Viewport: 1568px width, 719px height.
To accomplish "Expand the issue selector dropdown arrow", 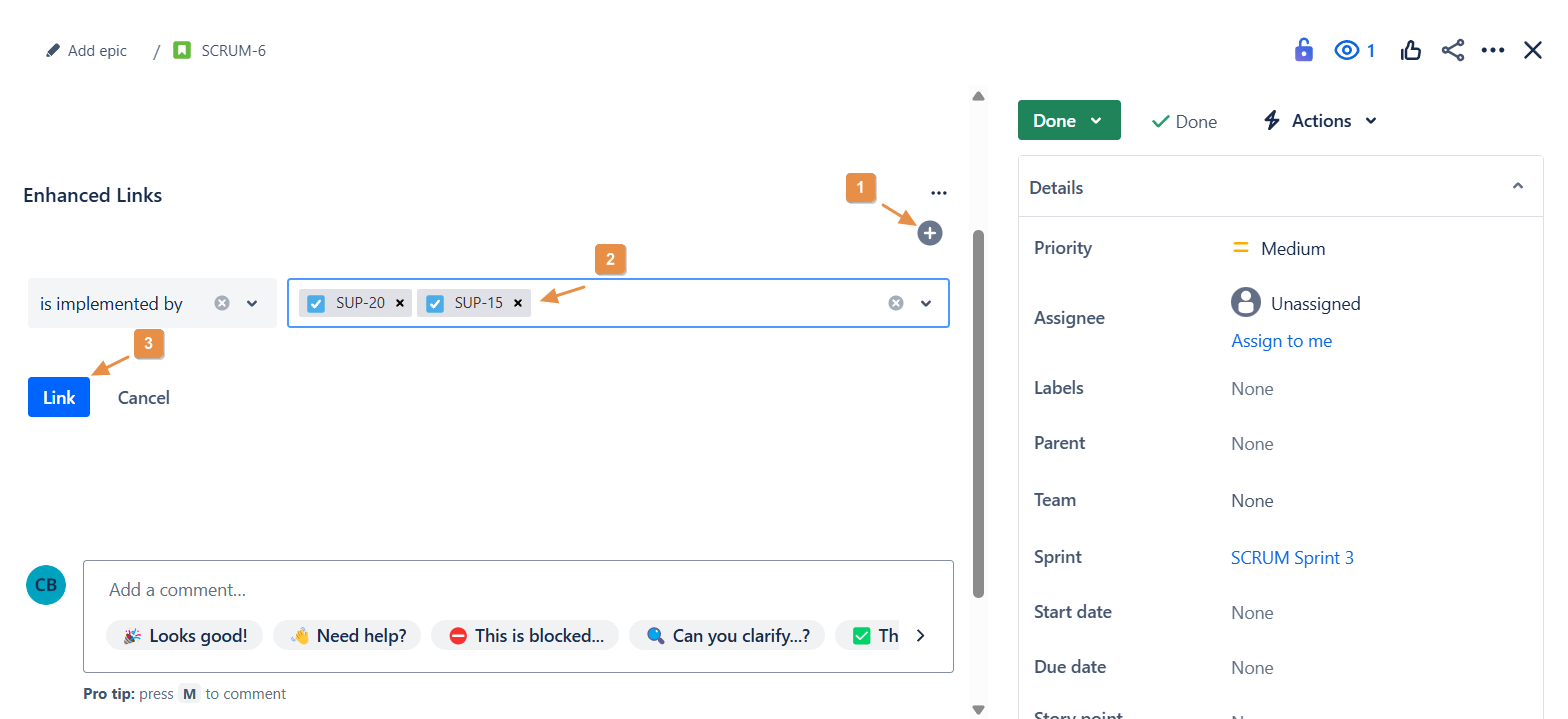I will click(926, 303).
